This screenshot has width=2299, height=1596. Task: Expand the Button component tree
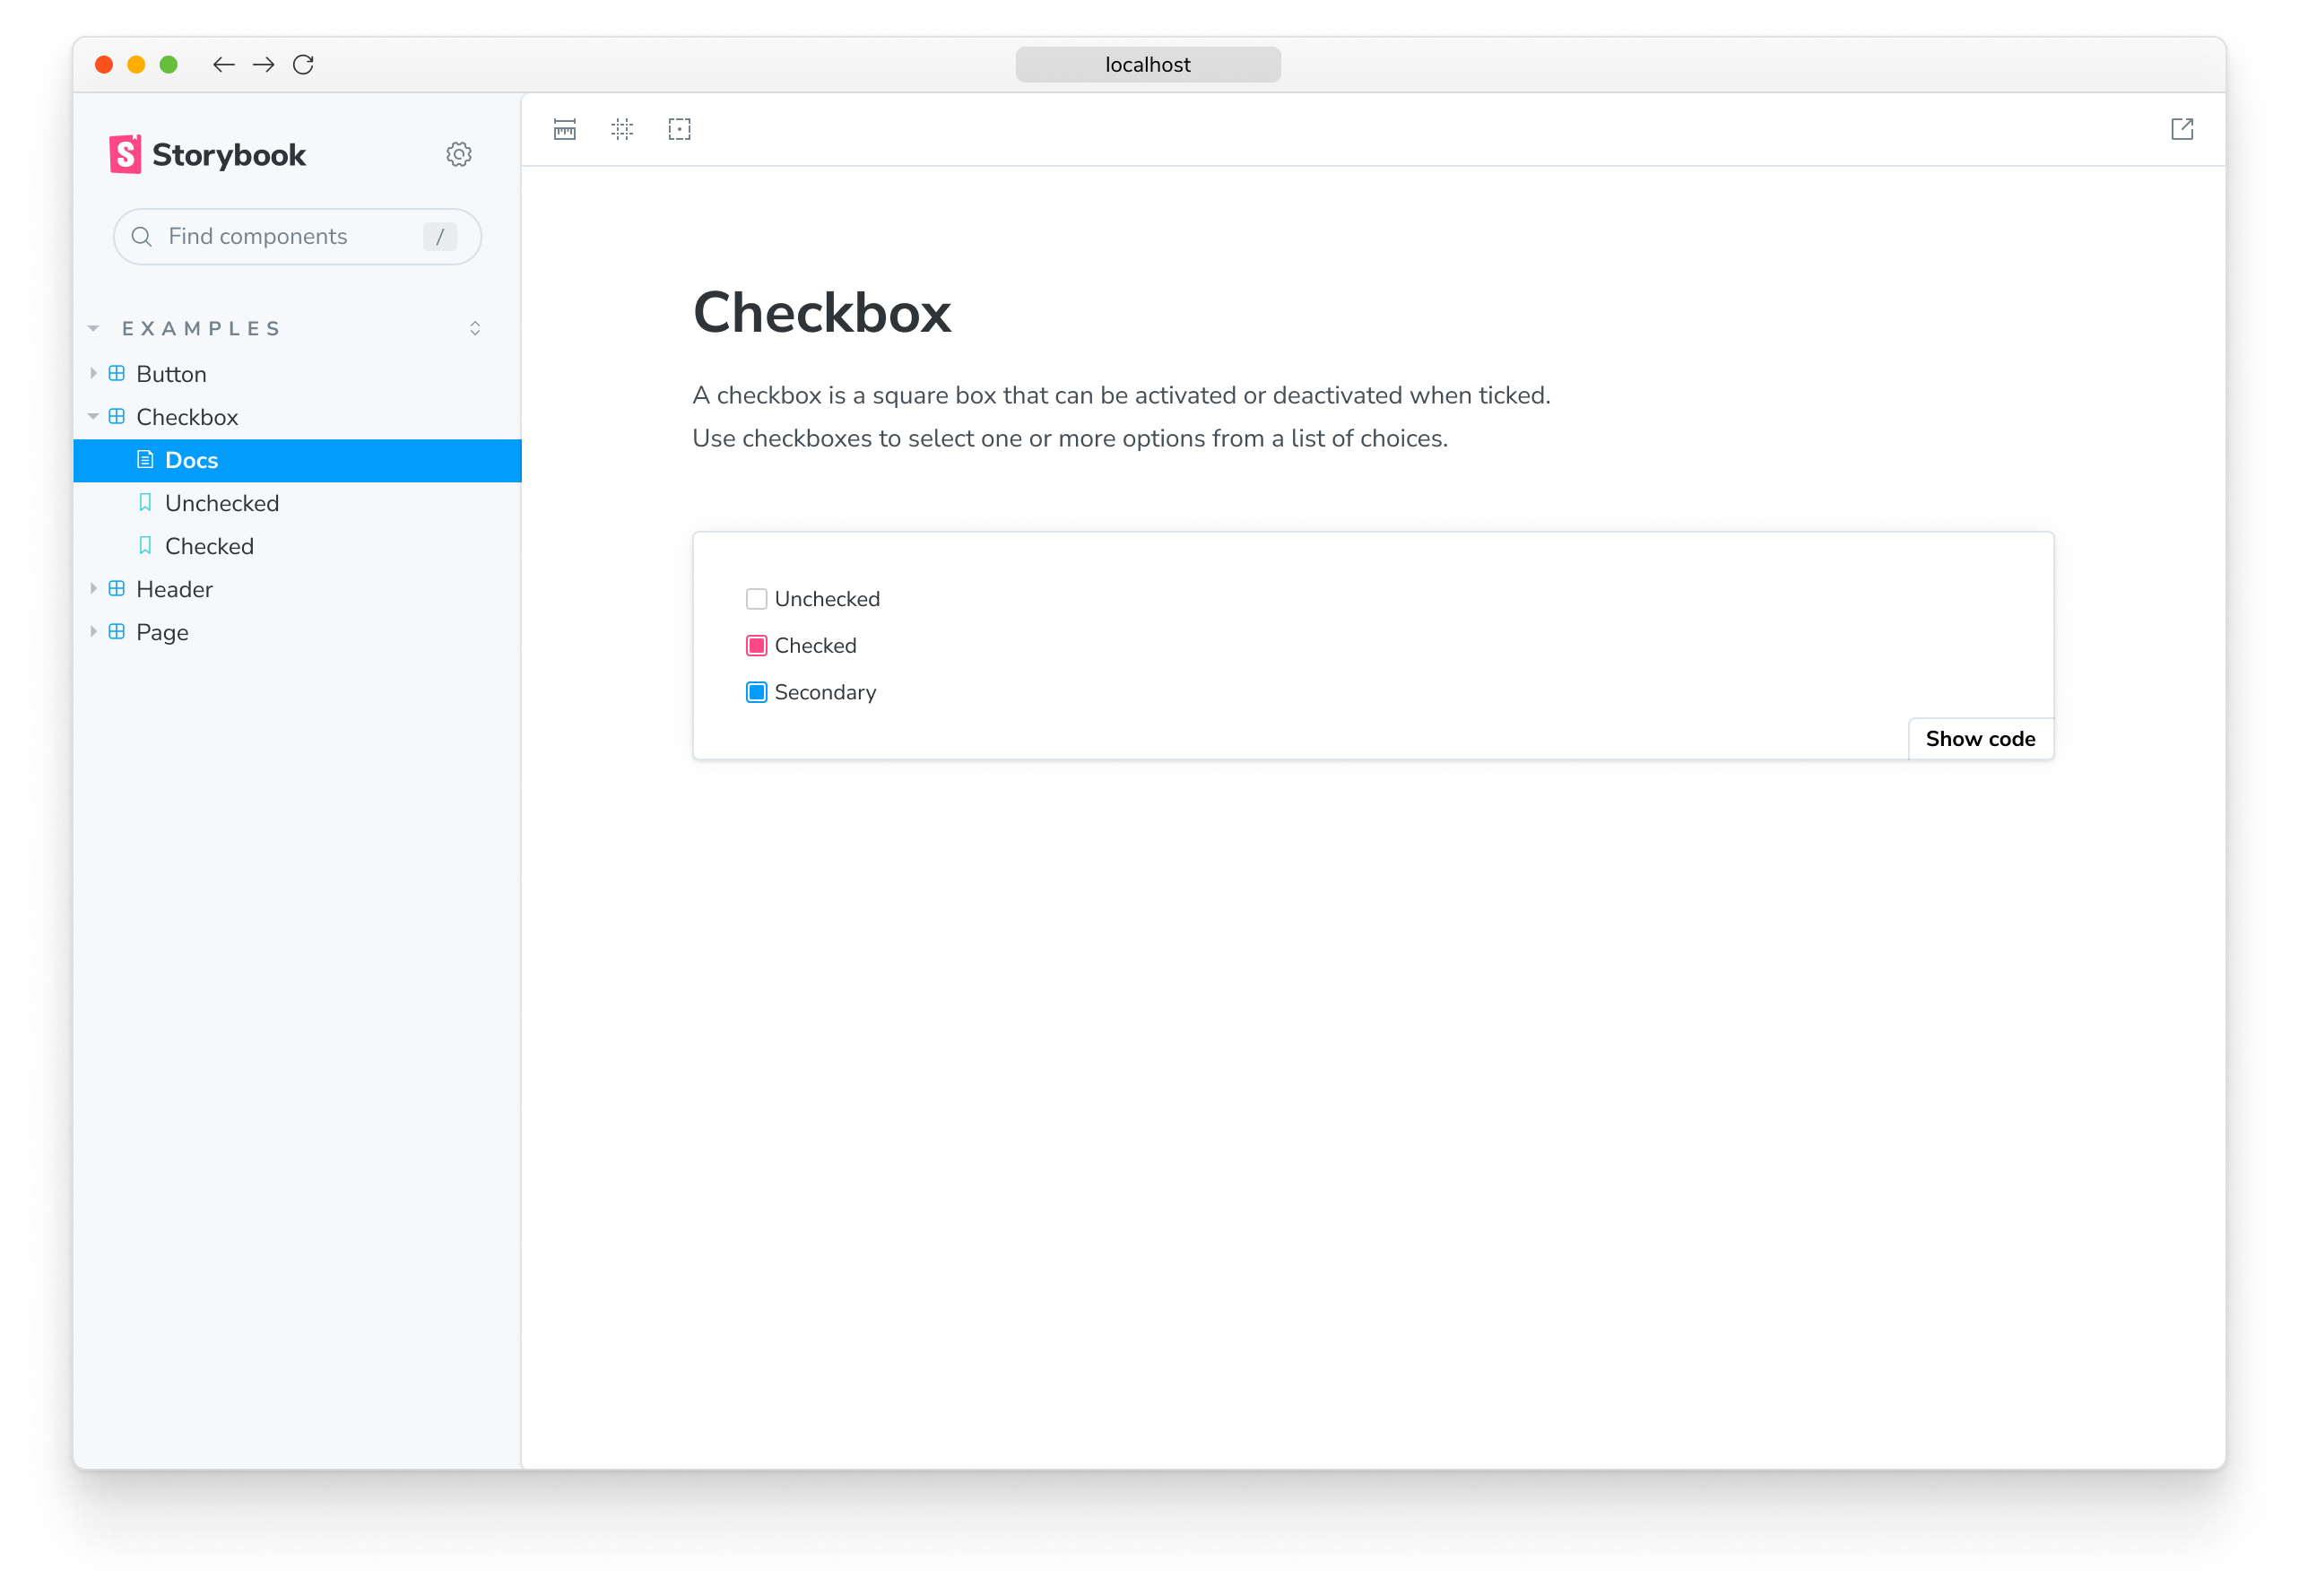pos(94,374)
